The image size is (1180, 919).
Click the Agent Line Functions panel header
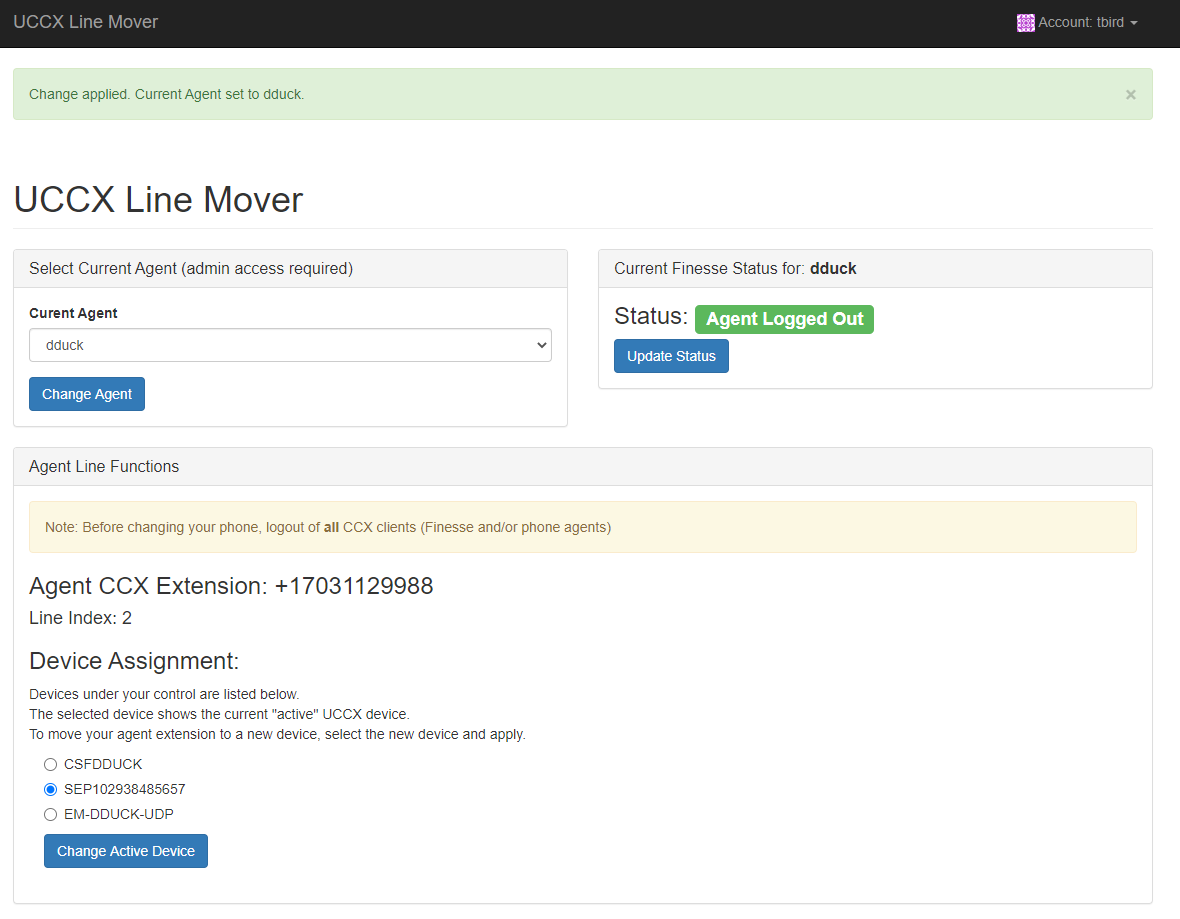[x=582, y=467]
